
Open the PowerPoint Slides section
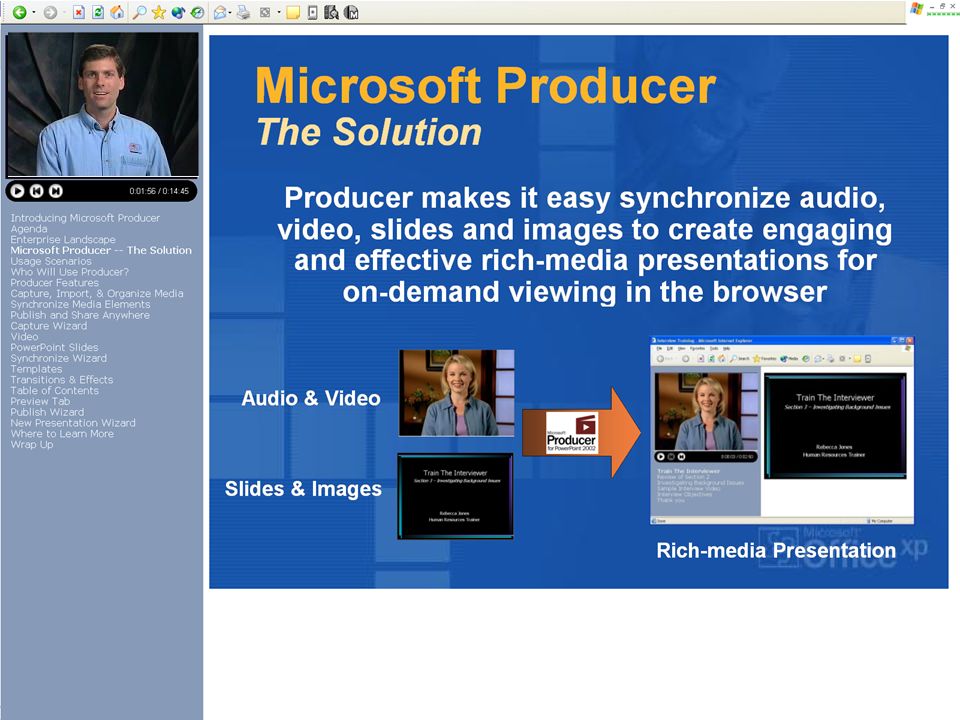pos(54,347)
